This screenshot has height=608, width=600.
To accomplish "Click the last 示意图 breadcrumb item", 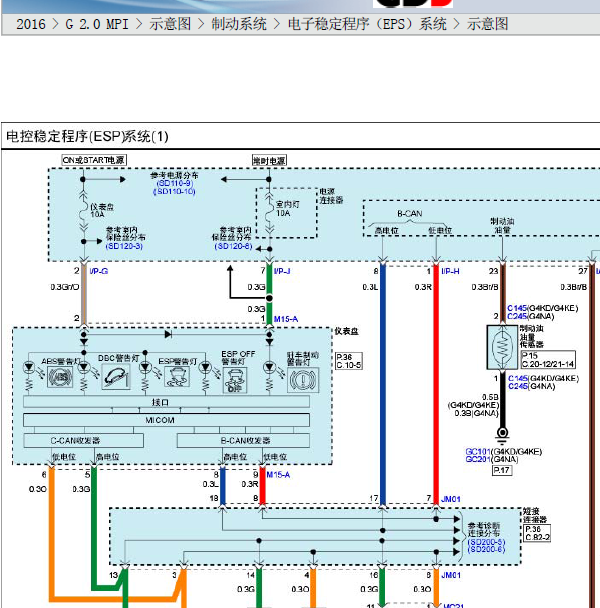I will [x=487, y=24].
